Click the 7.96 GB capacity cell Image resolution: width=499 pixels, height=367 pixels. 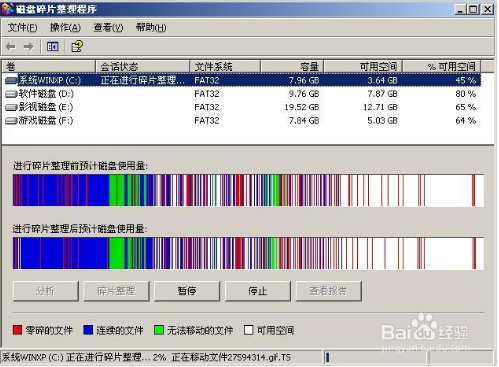(304, 80)
